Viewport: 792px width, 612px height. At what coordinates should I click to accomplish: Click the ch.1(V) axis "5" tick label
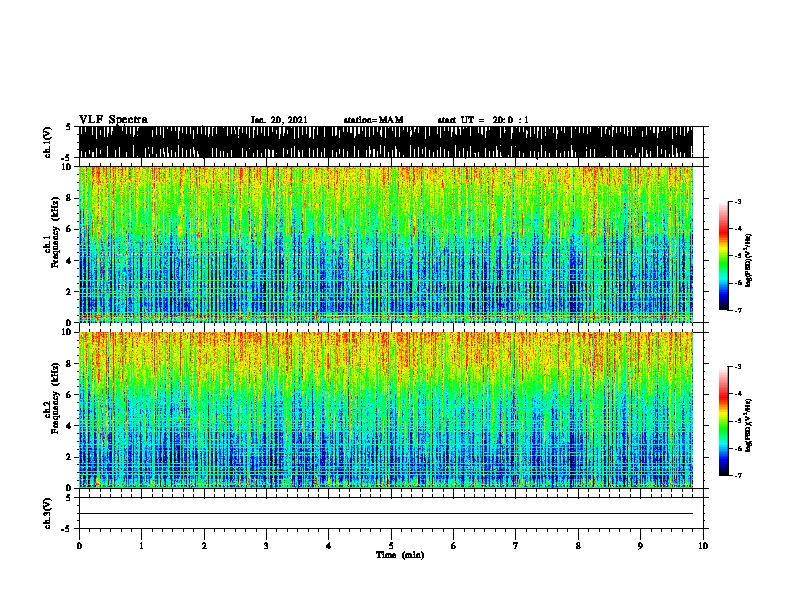pyautogui.click(x=68, y=127)
